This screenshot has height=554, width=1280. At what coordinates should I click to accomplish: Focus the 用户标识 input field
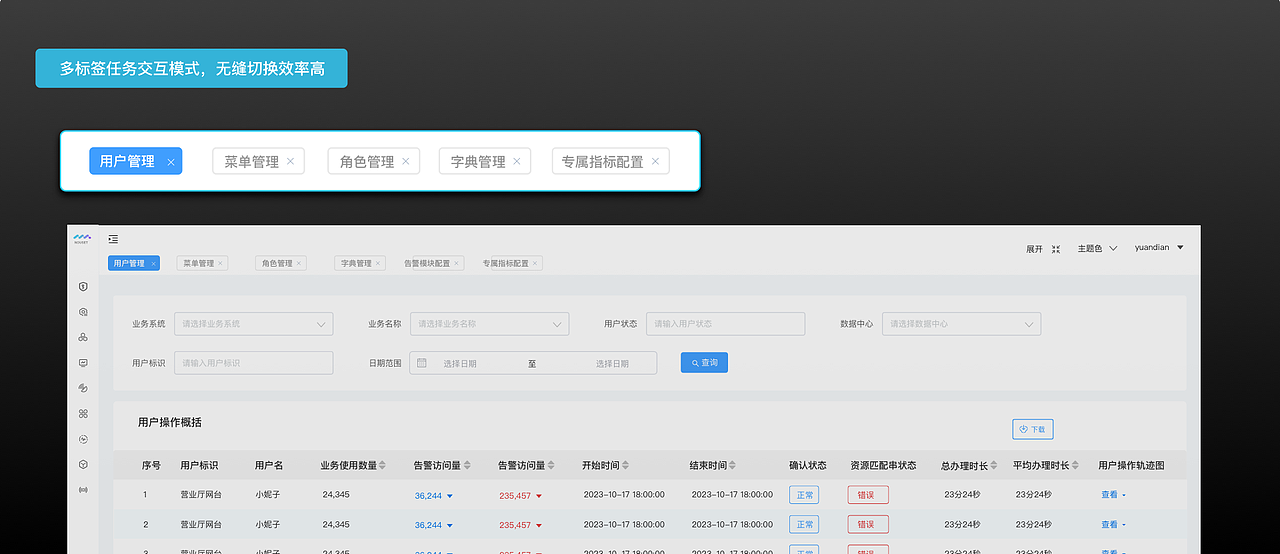click(x=253, y=363)
